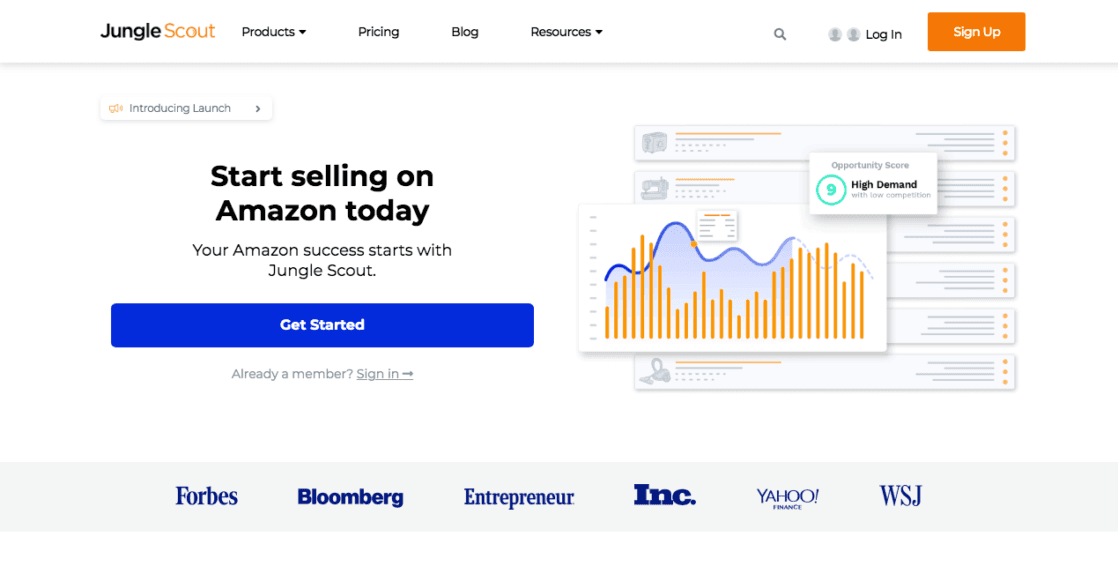Click the Opportunity Score card with 9
The width and height of the screenshot is (1118, 574).
(x=873, y=184)
